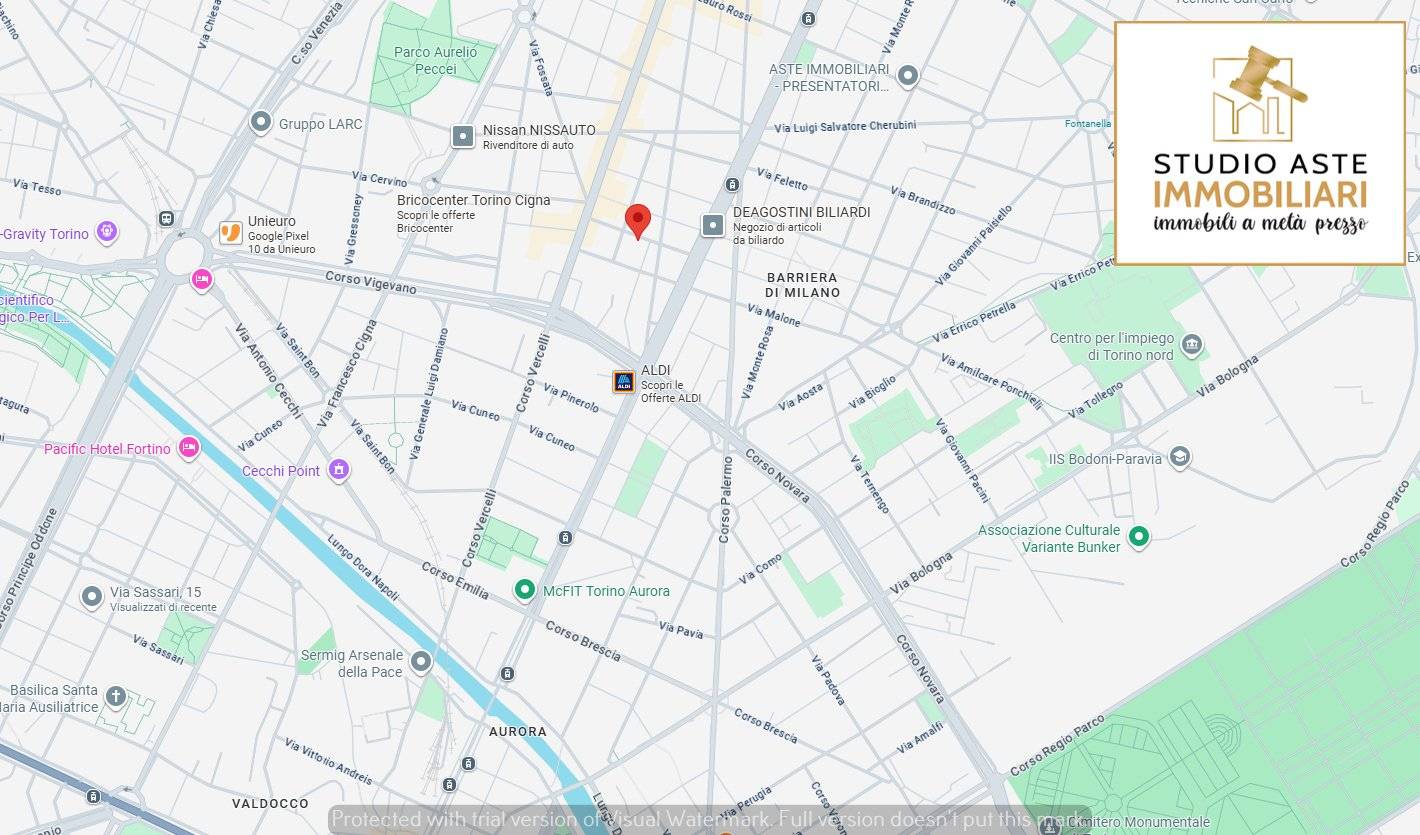Screen dimensions: 1420x835
Task: Click the Nissan NISSAUTO dealer icon
Action: point(463,136)
